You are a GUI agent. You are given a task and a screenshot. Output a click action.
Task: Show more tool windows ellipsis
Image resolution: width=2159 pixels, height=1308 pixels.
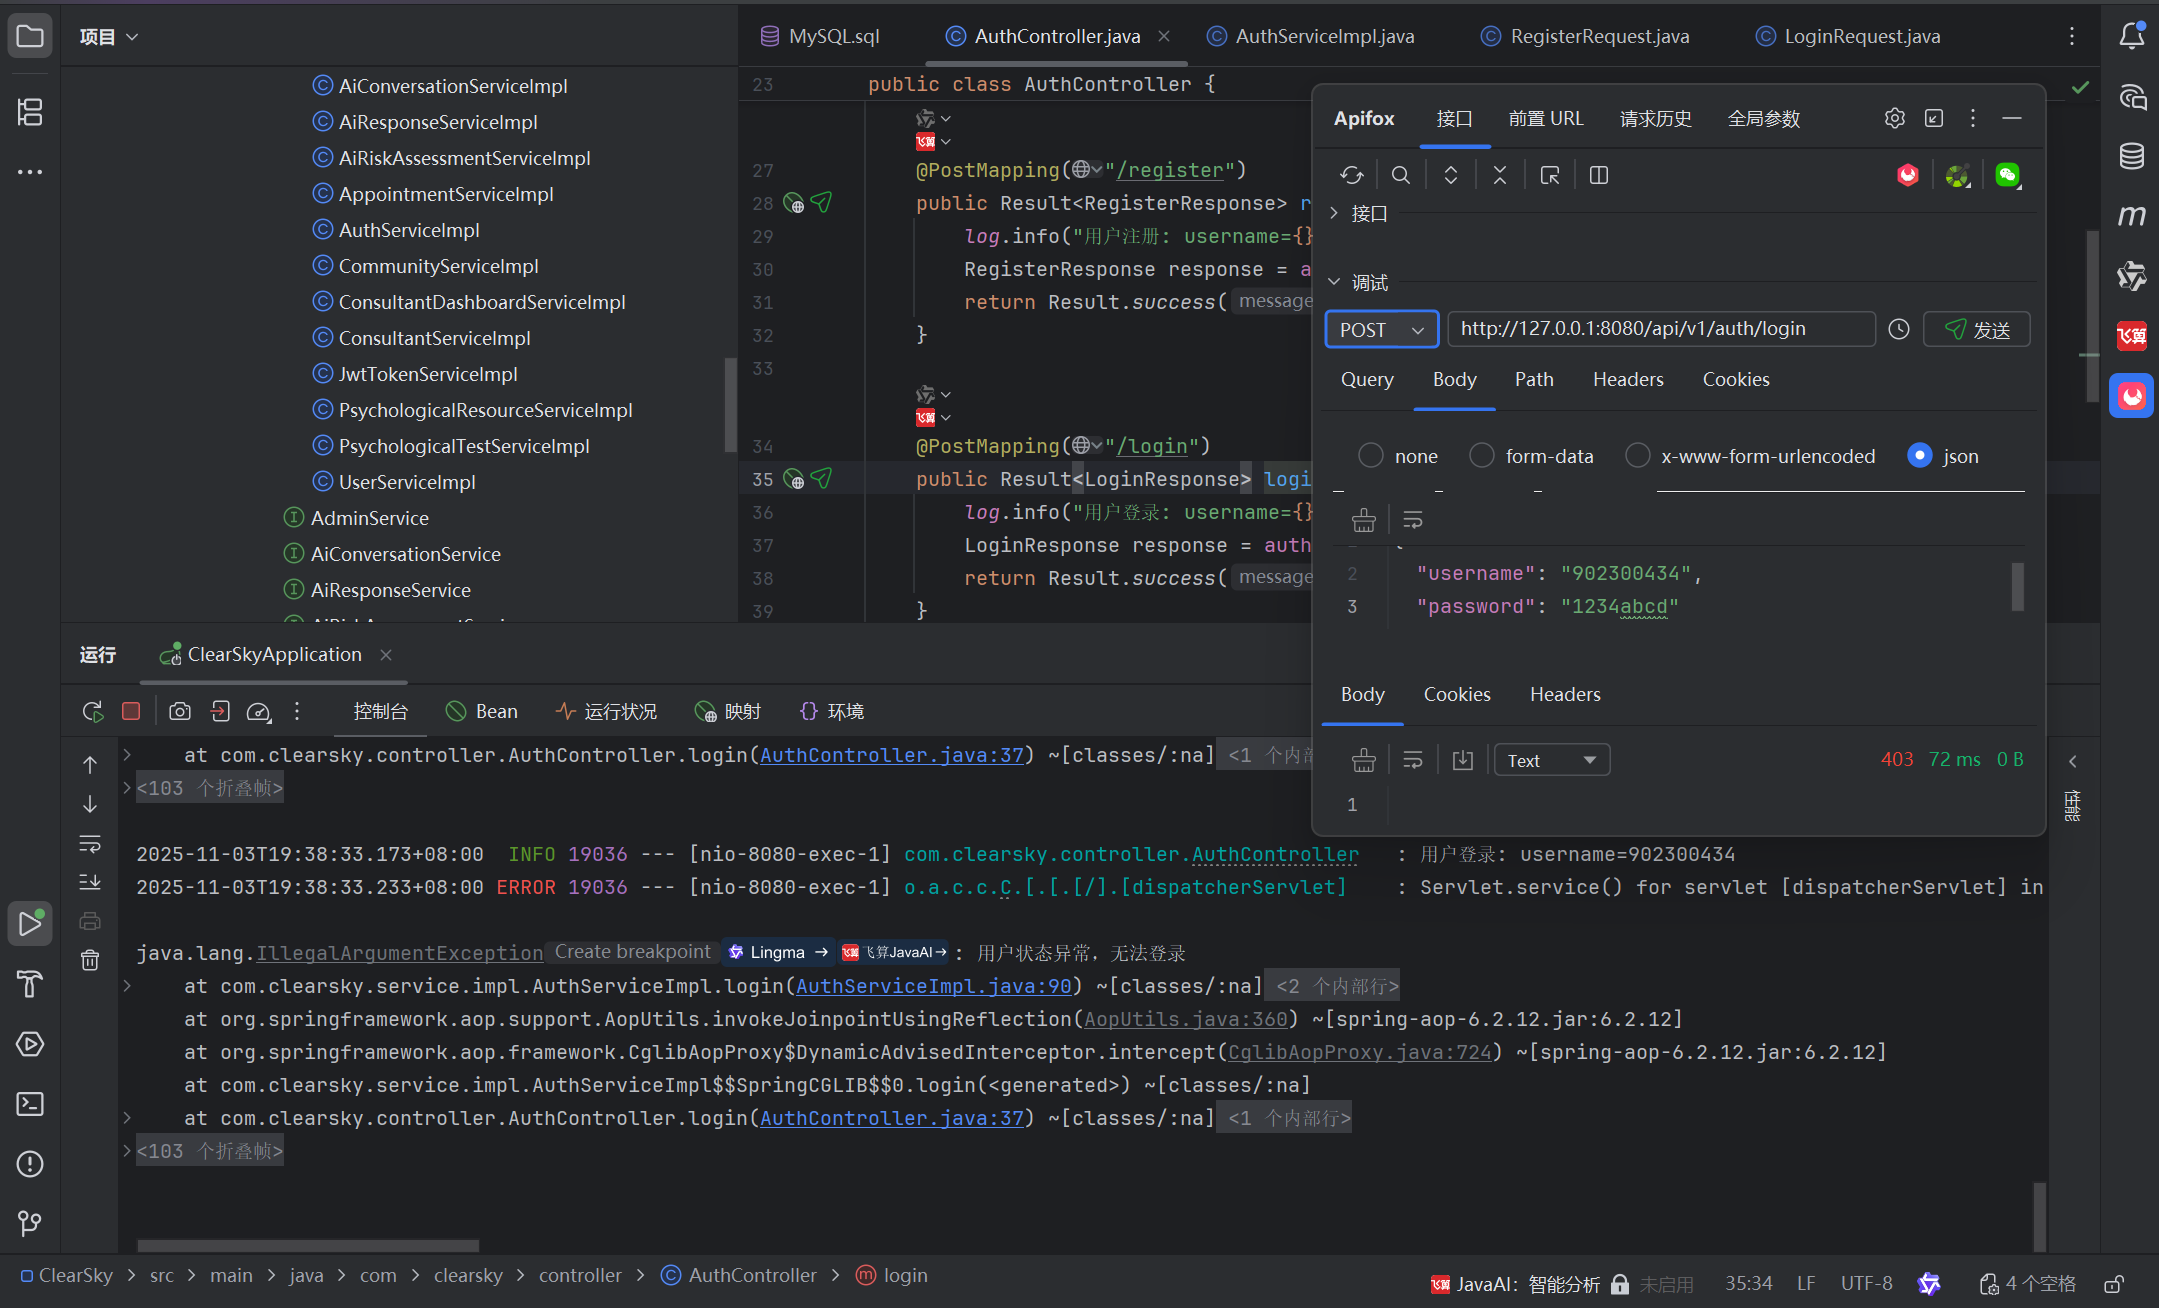coord(30,172)
